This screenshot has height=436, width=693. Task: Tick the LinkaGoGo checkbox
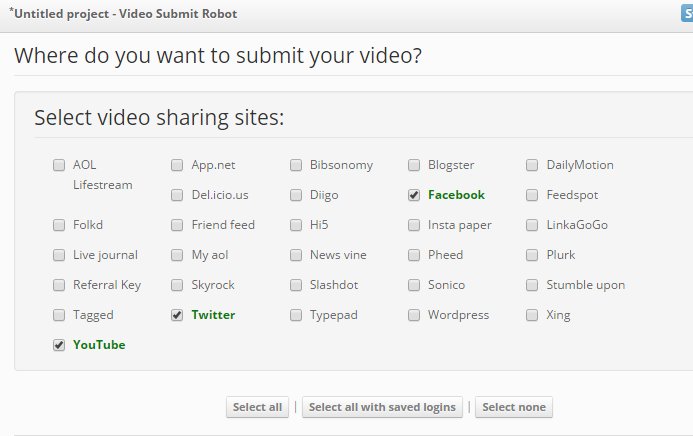pyautogui.click(x=532, y=225)
